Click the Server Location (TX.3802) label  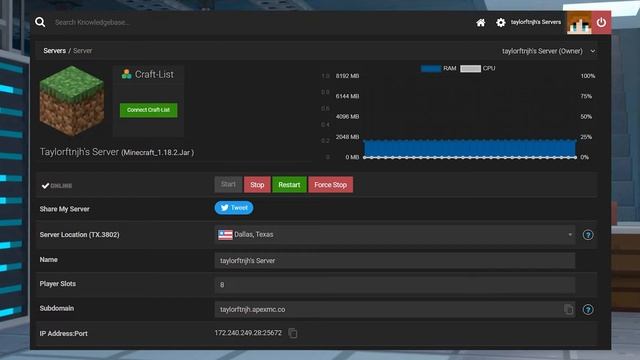point(80,235)
